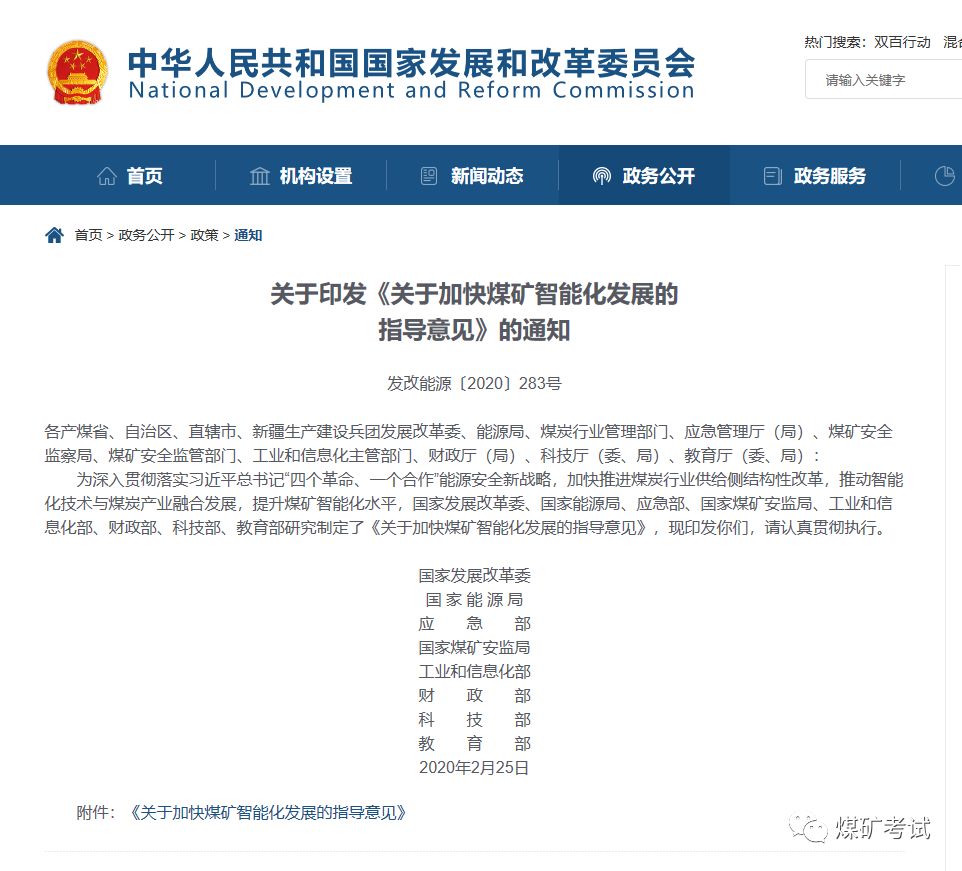Viewport: 962px width, 871px height.
Task: Click signature line 工业和信息化部
Action: [x=474, y=671]
